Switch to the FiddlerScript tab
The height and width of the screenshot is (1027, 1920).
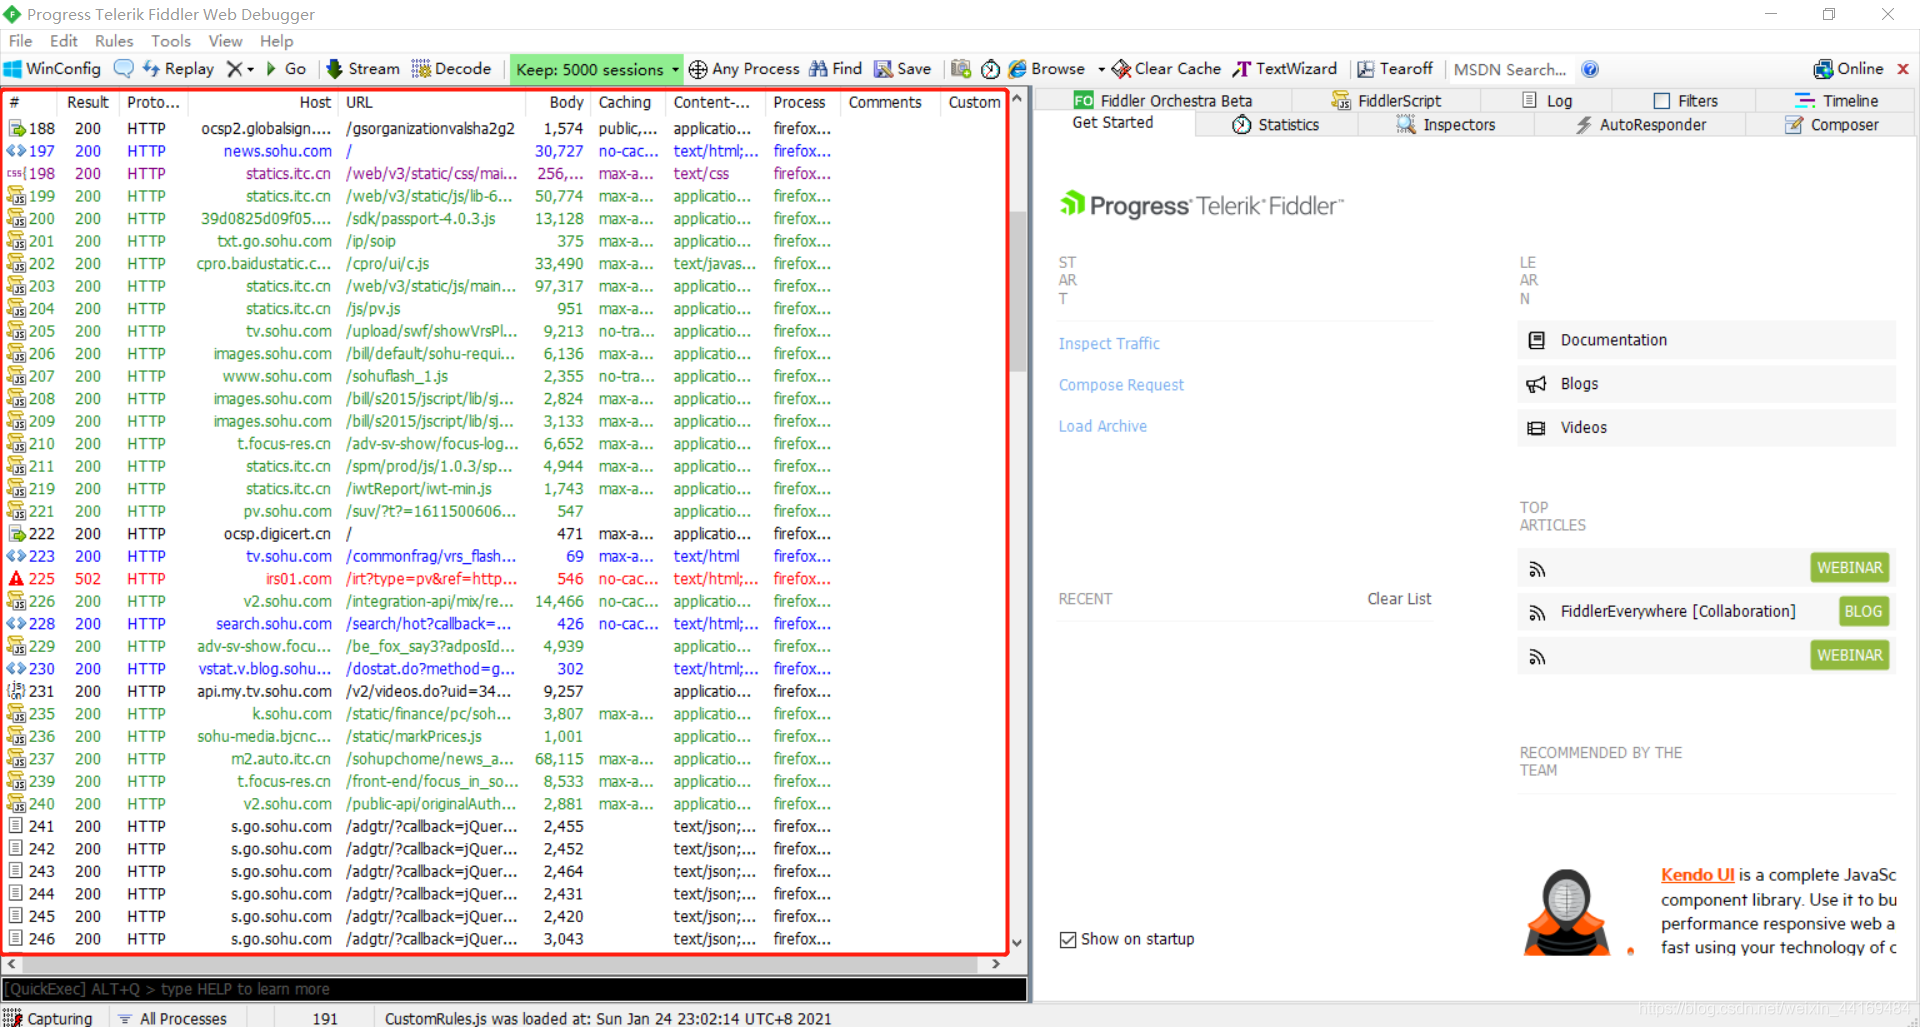click(x=1386, y=101)
